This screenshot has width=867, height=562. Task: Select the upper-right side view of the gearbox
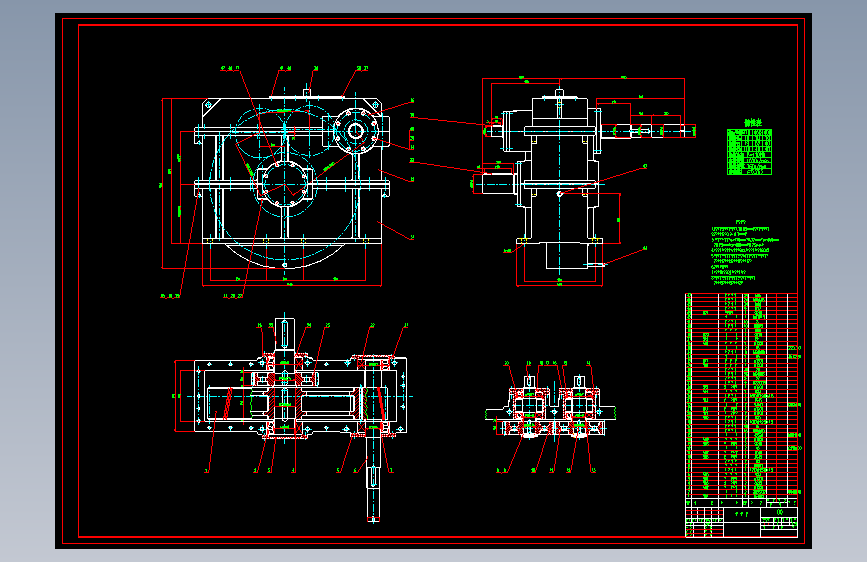pos(583,181)
